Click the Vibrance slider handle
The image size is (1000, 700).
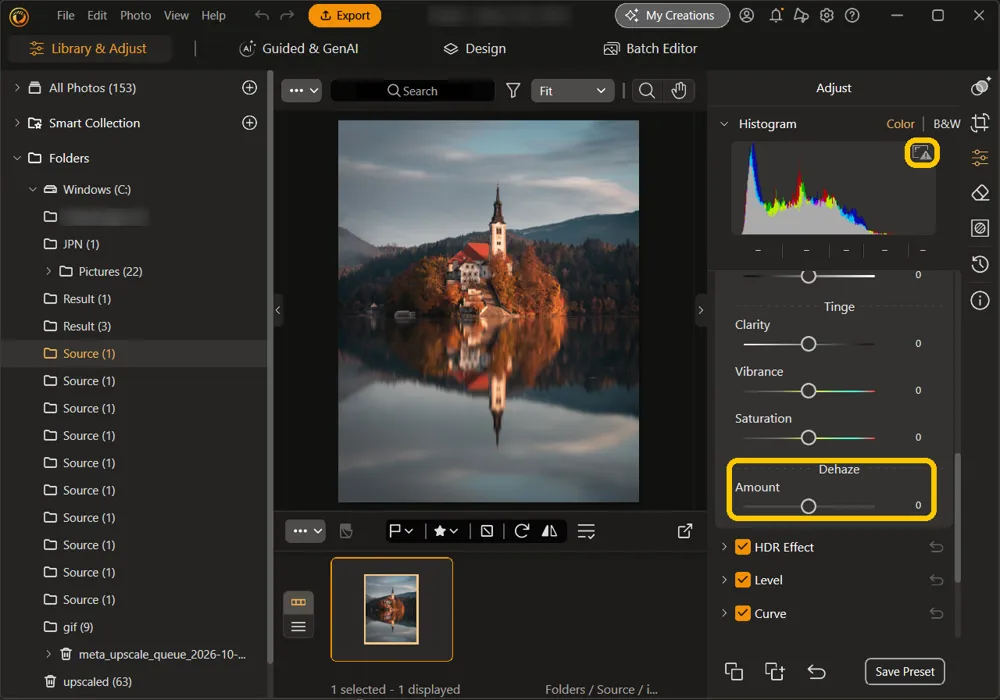808,391
